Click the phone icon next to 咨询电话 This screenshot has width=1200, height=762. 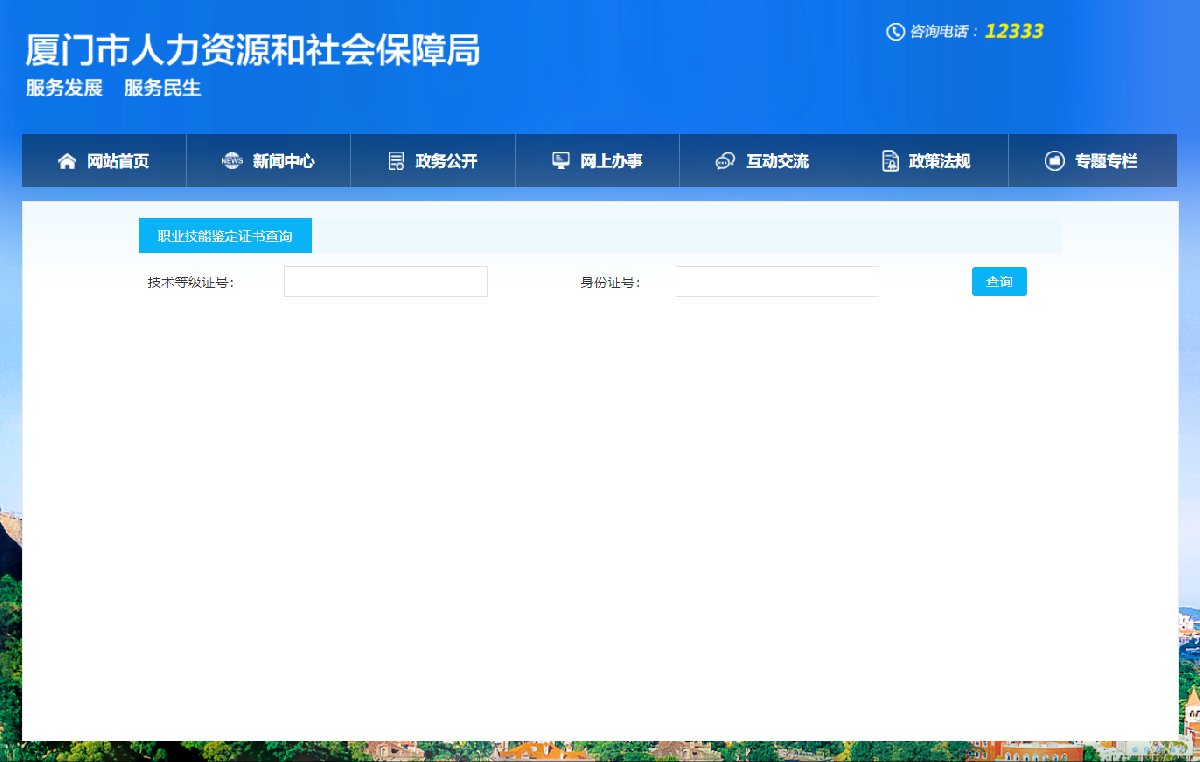pyautogui.click(x=895, y=32)
